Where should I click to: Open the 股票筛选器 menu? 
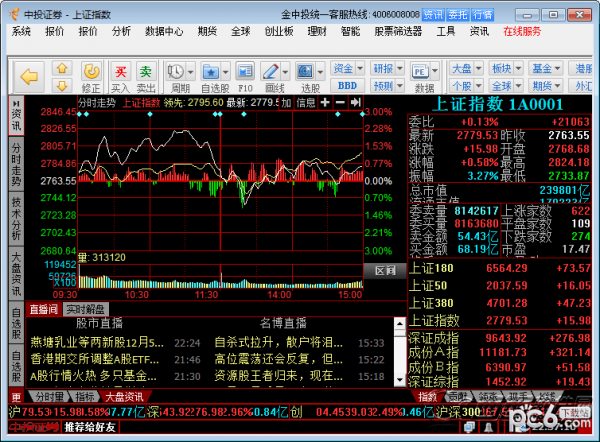(398, 31)
